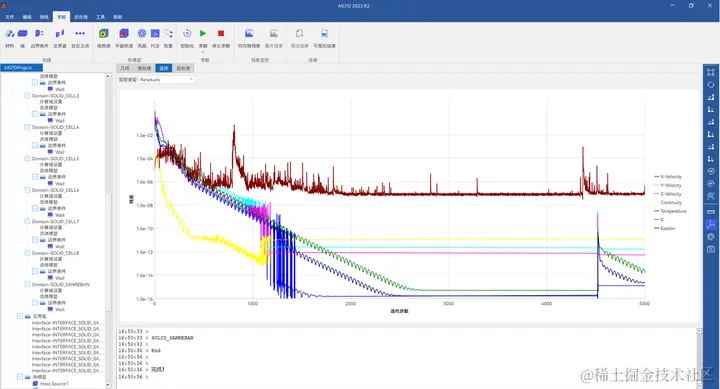The height and width of the screenshot is (389, 720).
Task: Collapse the Domain-SOLID_CELL8 tree node
Action: [27, 253]
